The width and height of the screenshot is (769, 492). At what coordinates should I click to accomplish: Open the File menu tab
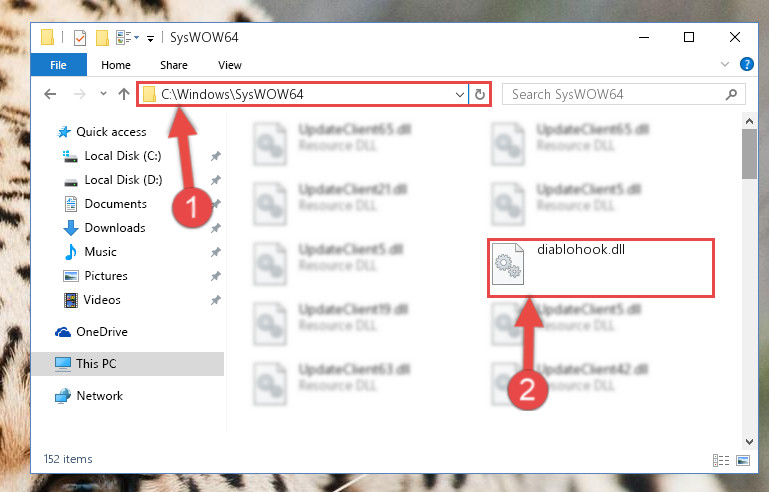pos(58,65)
